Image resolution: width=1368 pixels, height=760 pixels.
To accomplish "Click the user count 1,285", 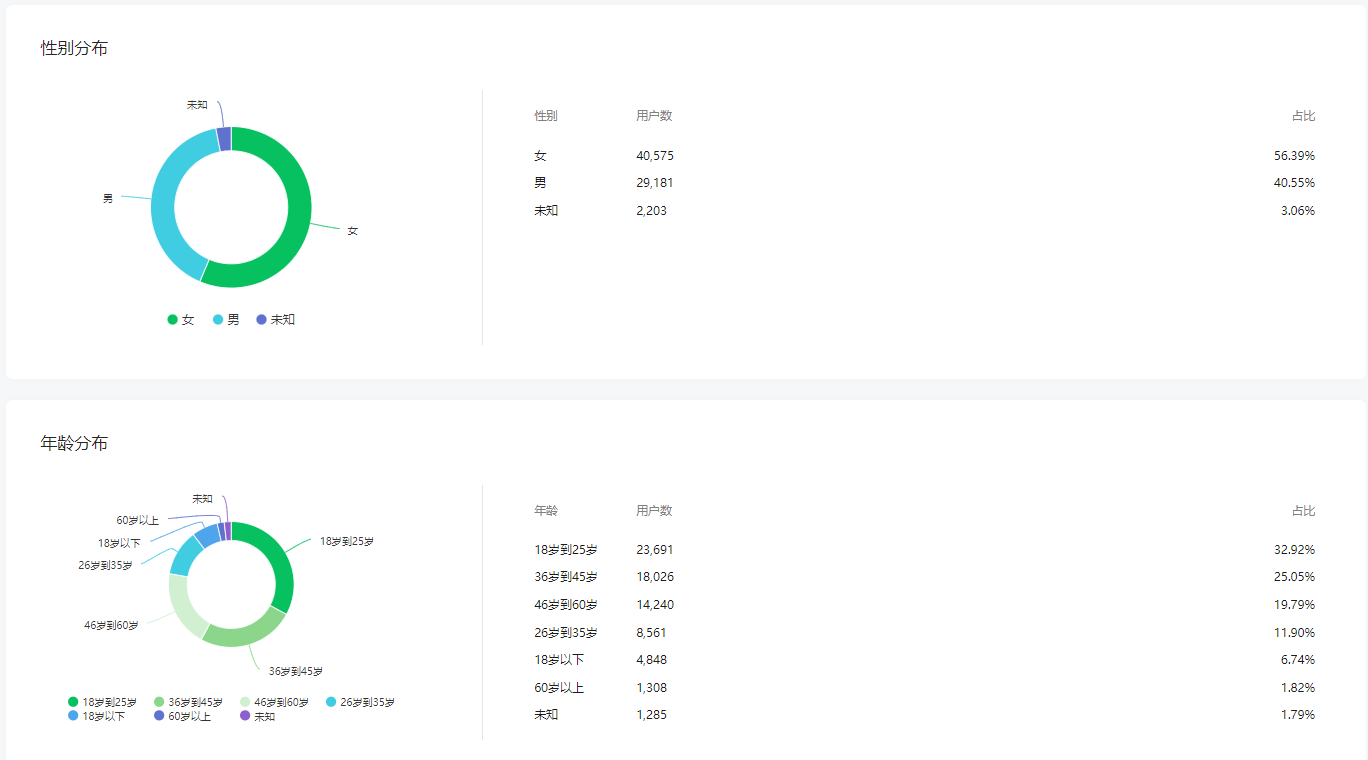I will click(x=651, y=715).
